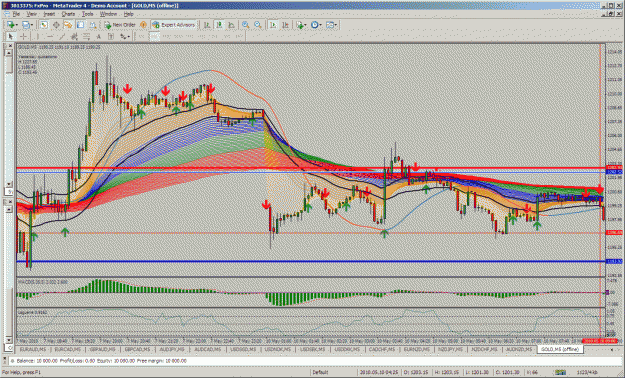The width and height of the screenshot is (625, 378).
Task: Open a new chart with New Chart icon
Action: coord(11,25)
